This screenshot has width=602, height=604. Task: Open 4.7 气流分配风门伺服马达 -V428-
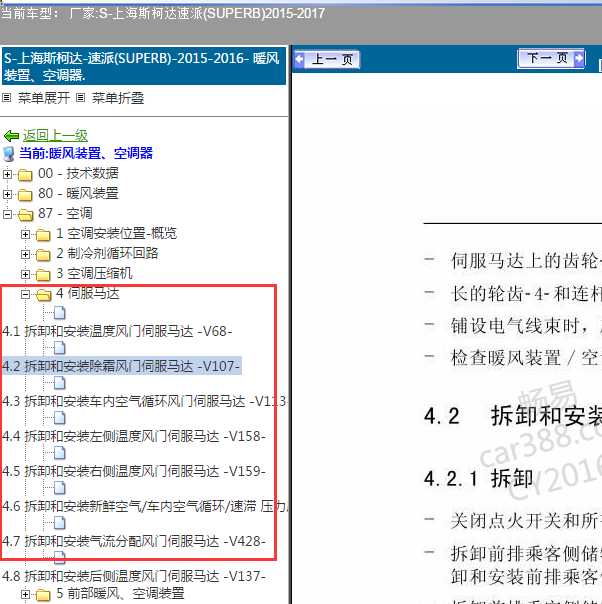(134, 542)
